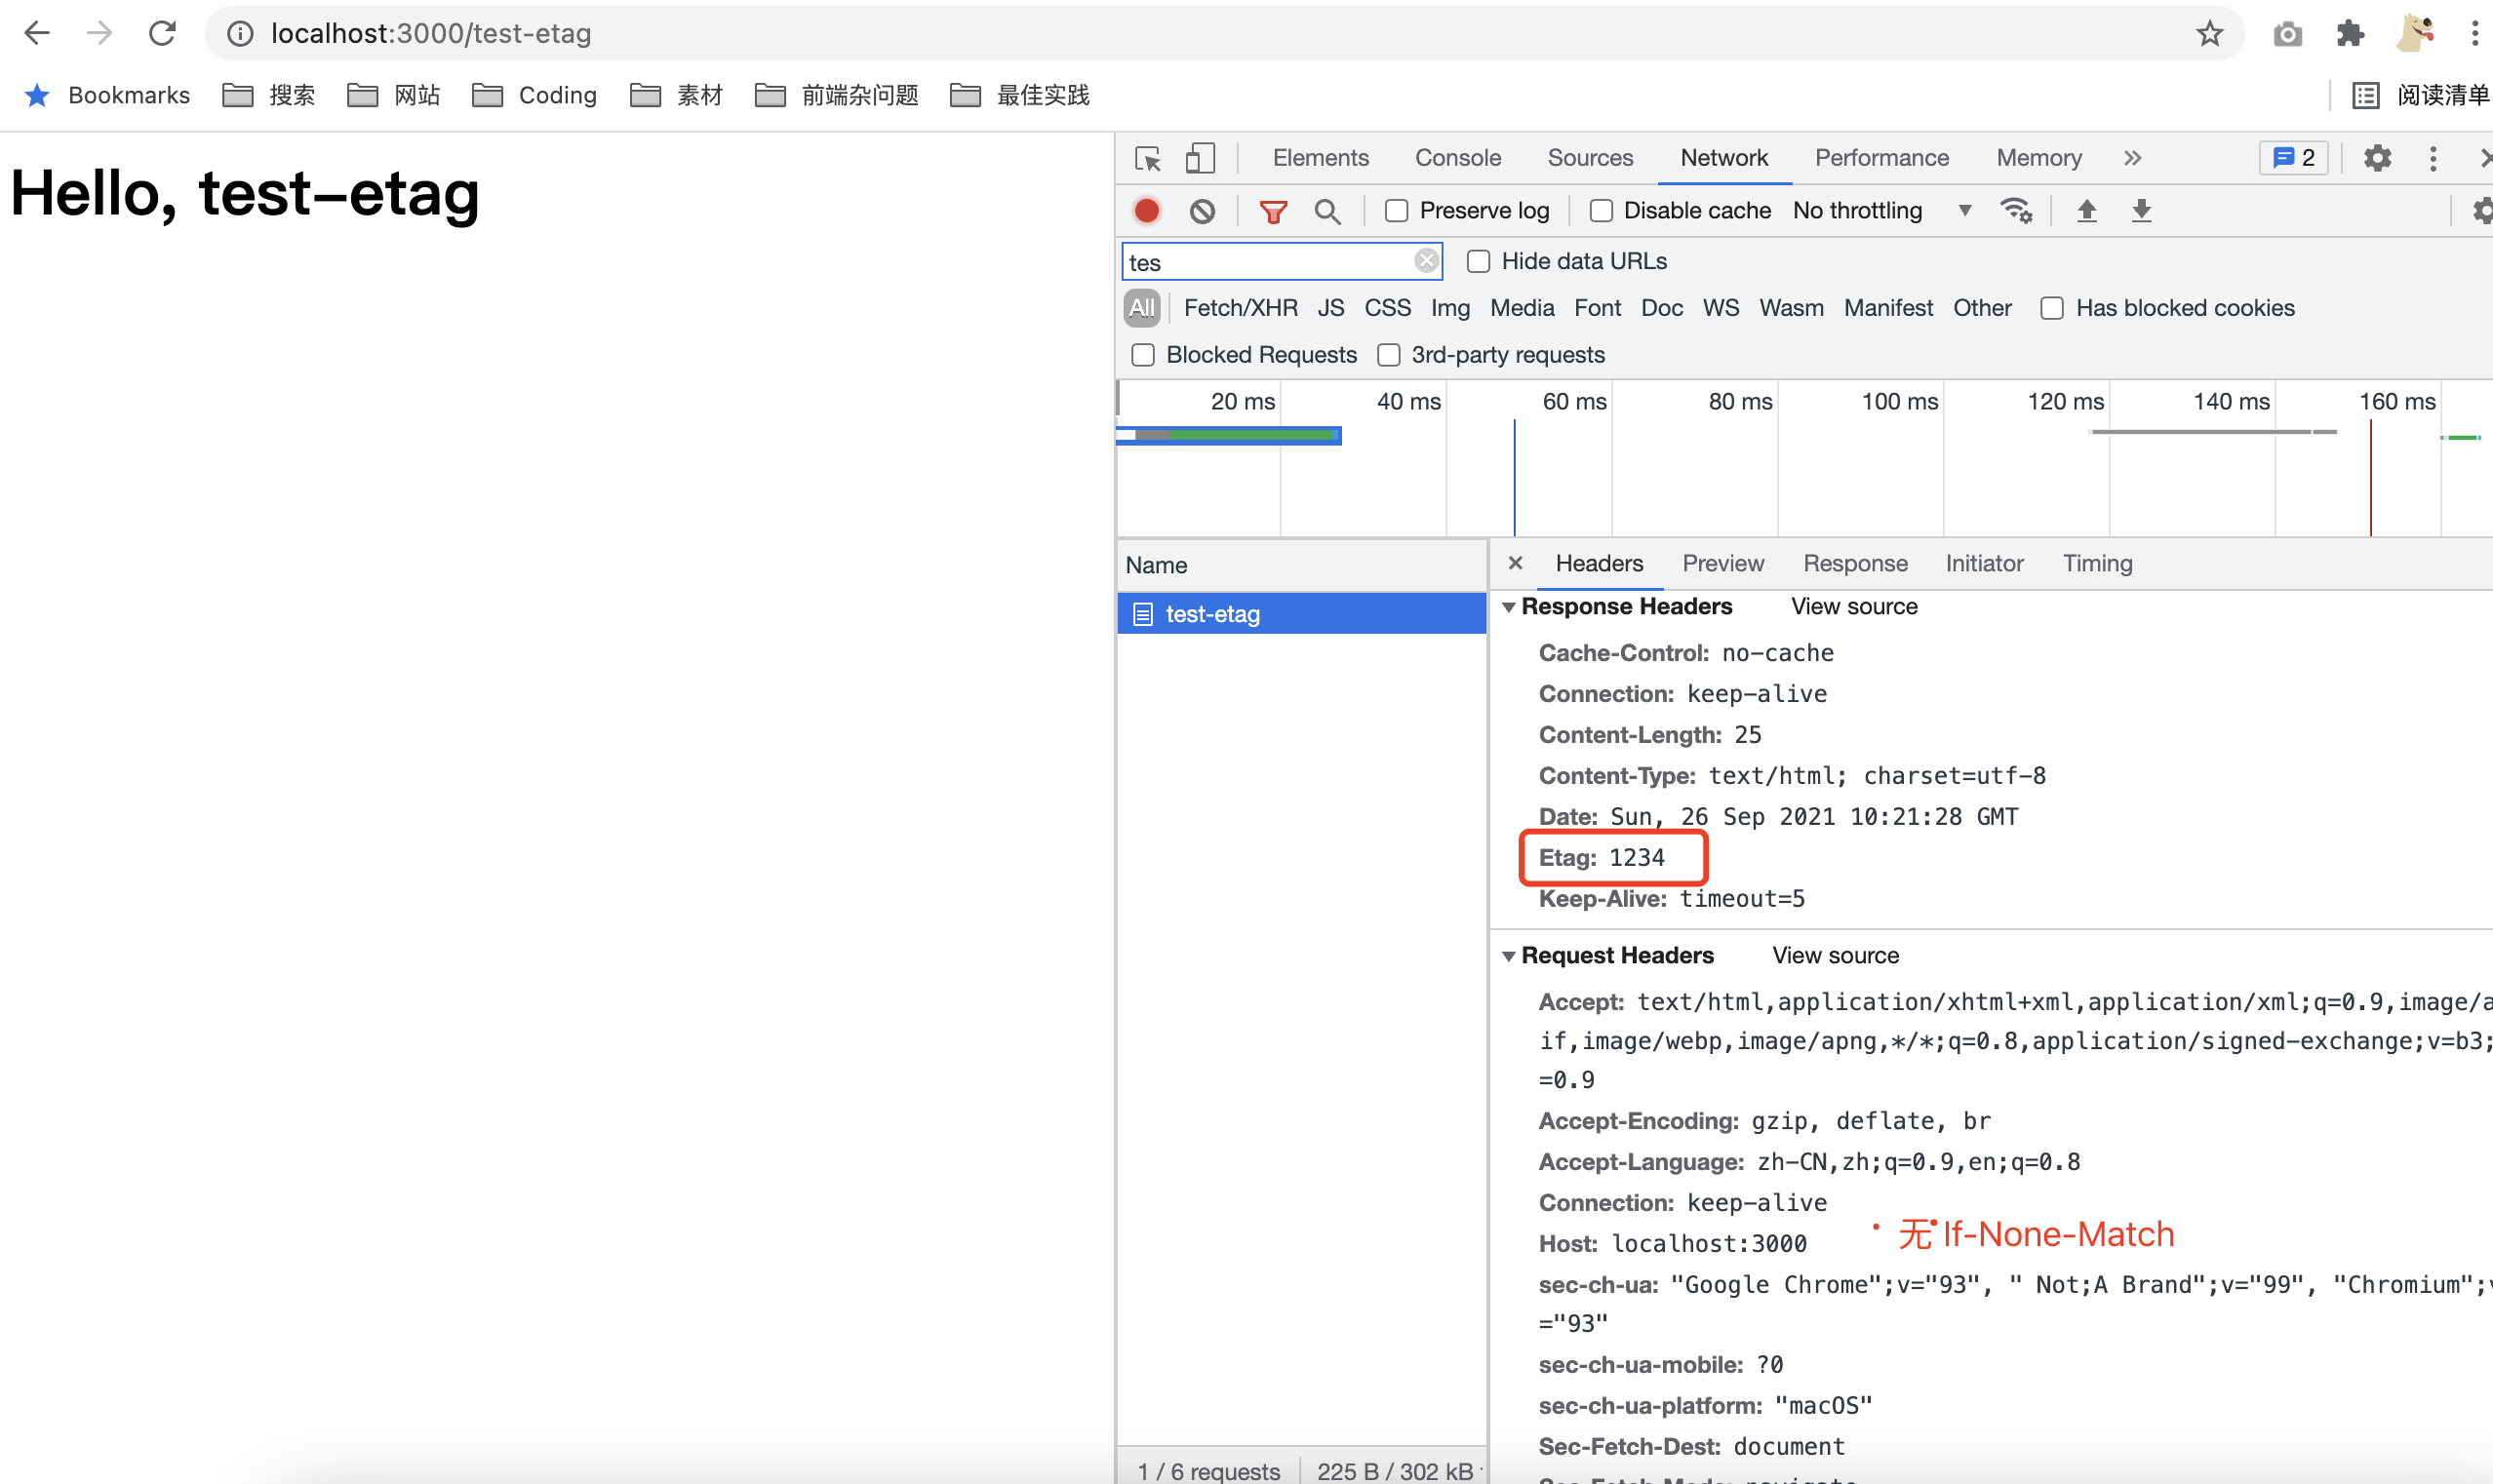This screenshot has width=2493, height=1484.
Task: Open network search with the magnifier icon
Action: [1327, 211]
